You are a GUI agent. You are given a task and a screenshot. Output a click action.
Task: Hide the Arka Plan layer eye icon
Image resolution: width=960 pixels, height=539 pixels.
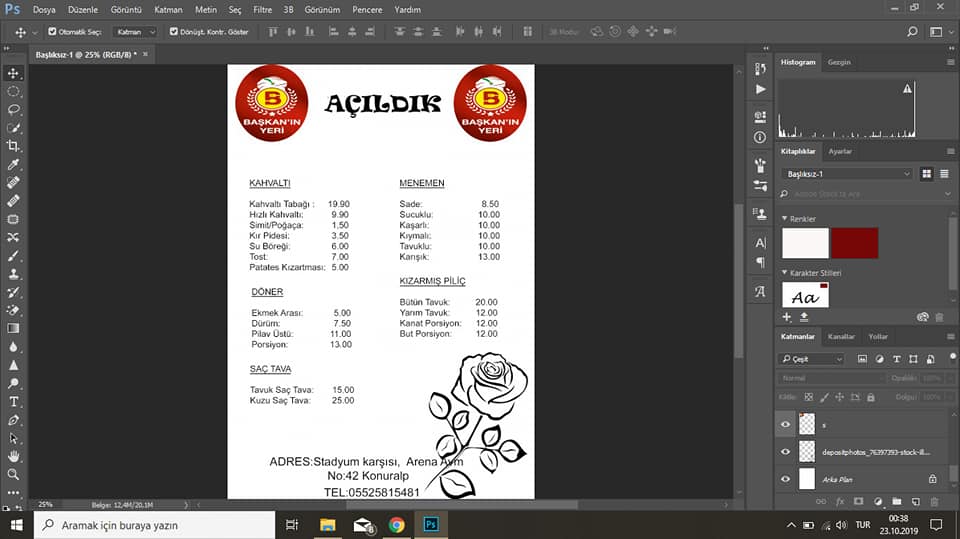[786, 479]
